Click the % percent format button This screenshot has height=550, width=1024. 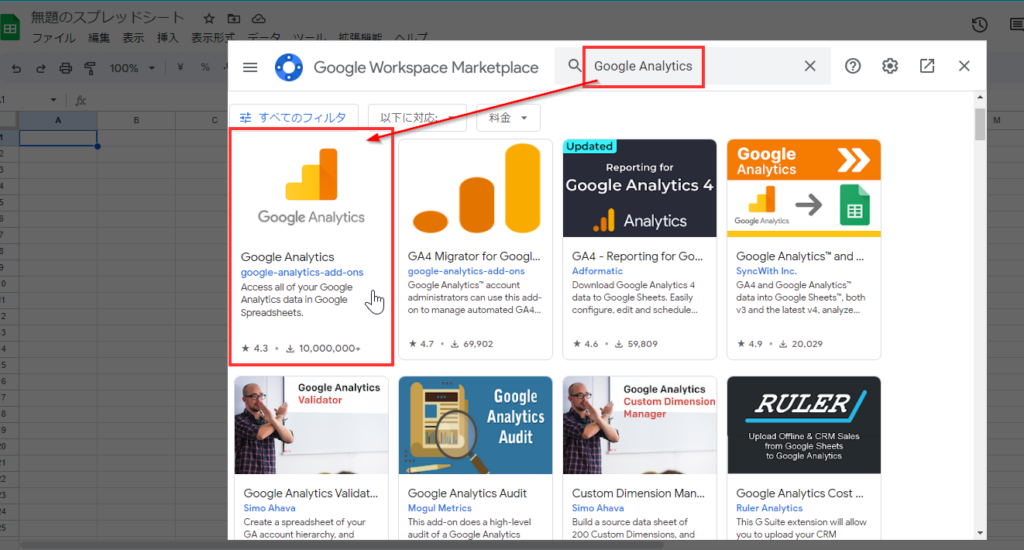[205, 67]
